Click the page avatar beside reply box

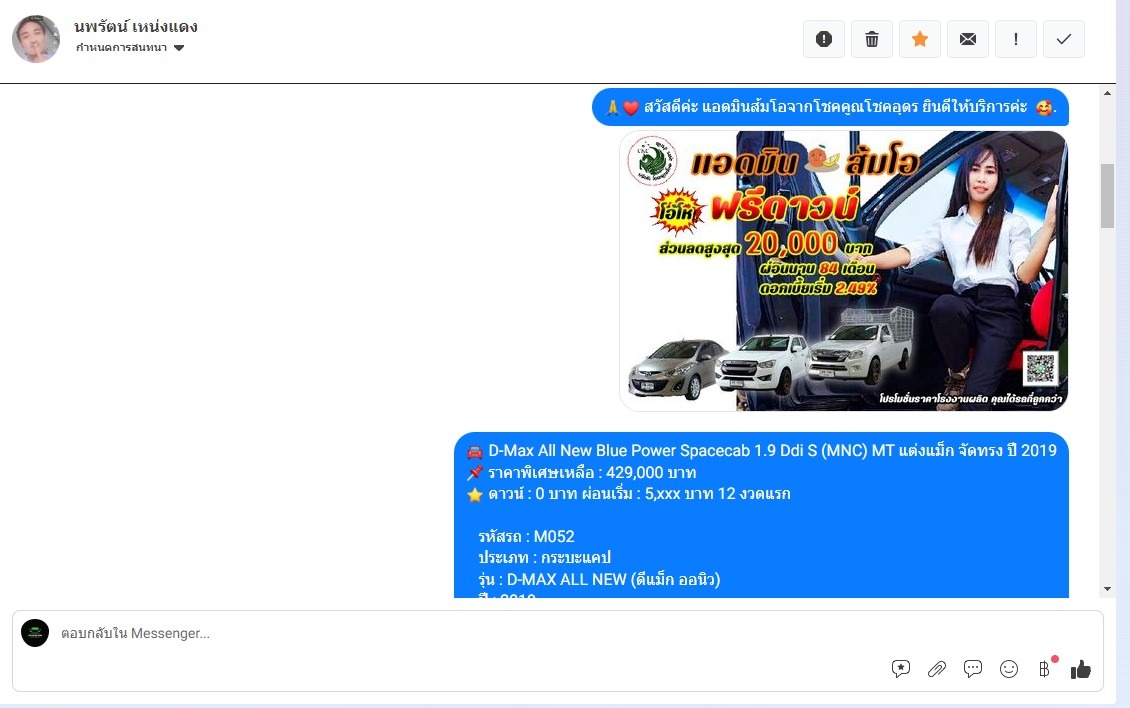pyautogui.click(x=35, y=633)
